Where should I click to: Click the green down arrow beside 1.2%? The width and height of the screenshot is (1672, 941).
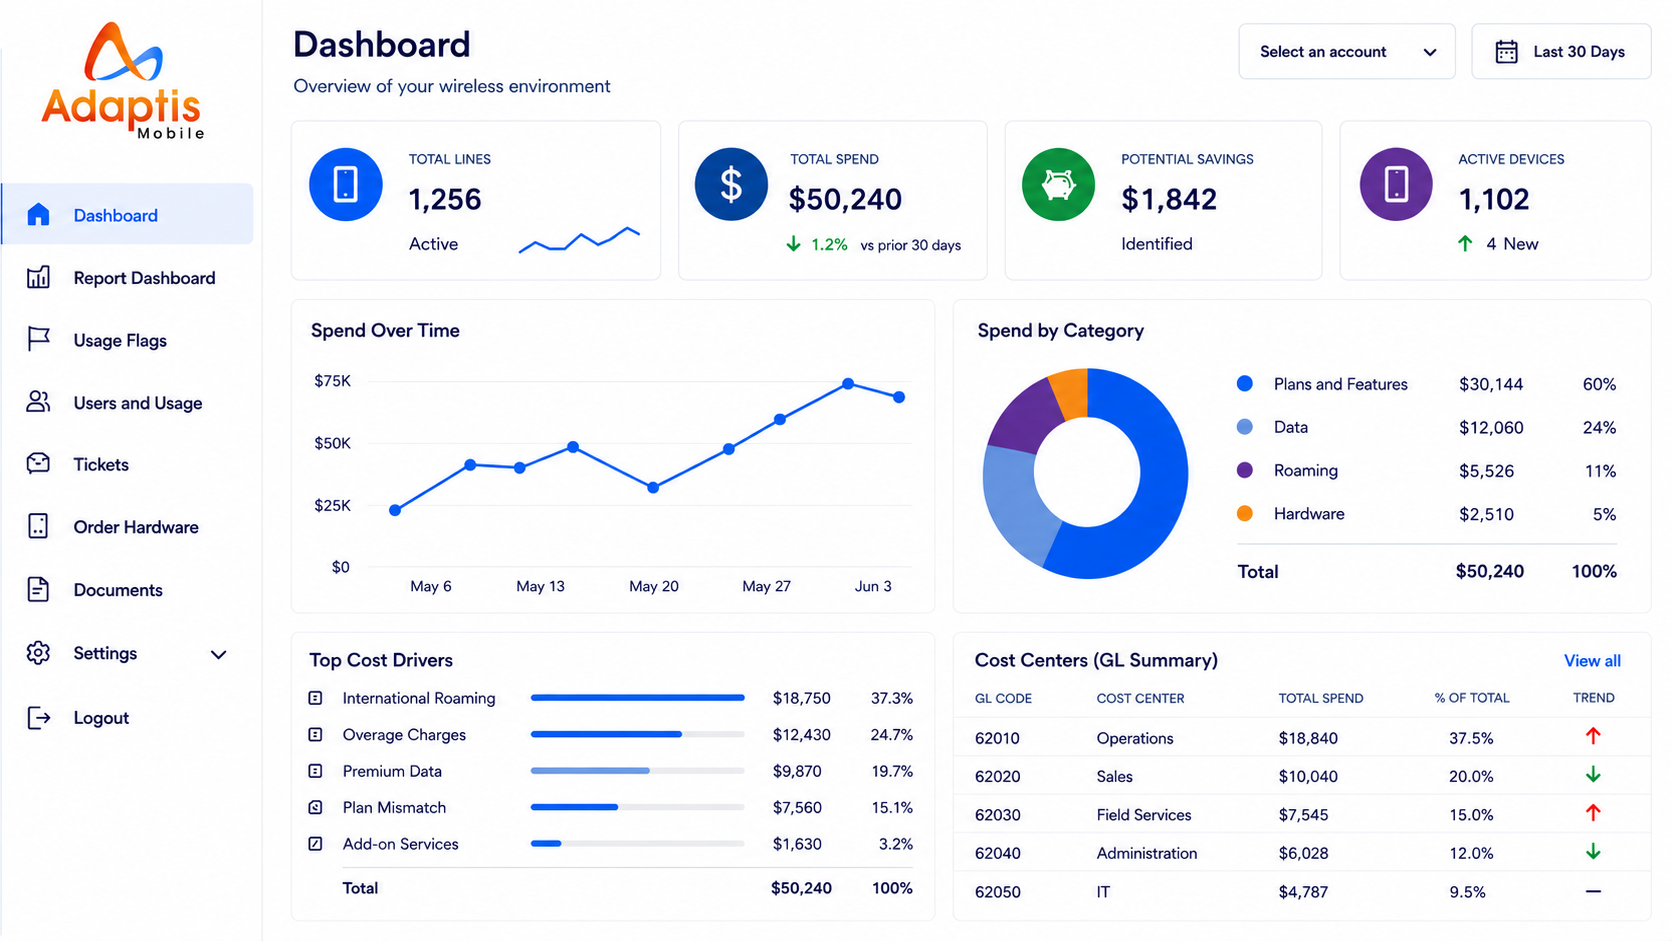pos(793,244)
